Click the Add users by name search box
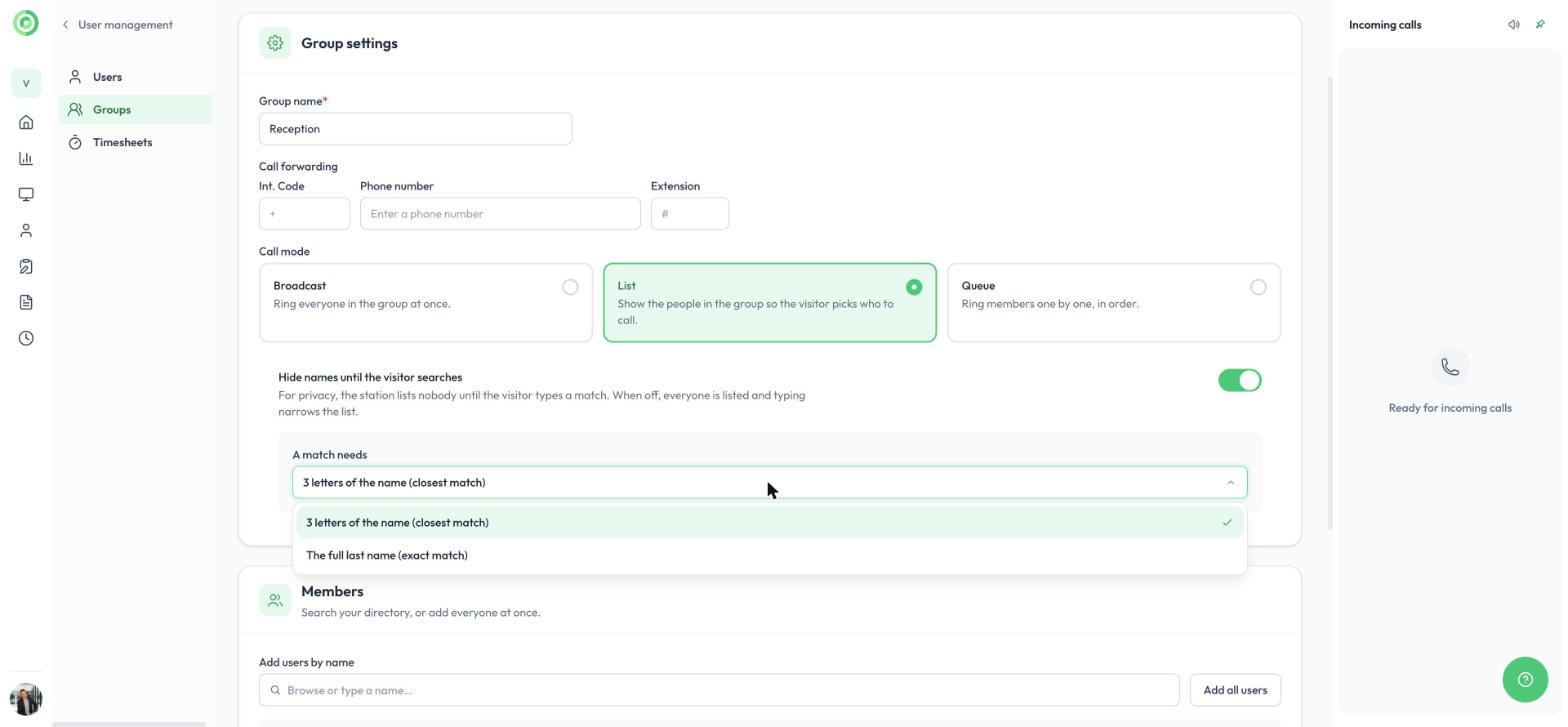 pyautogui.click(x=719, y=690)
